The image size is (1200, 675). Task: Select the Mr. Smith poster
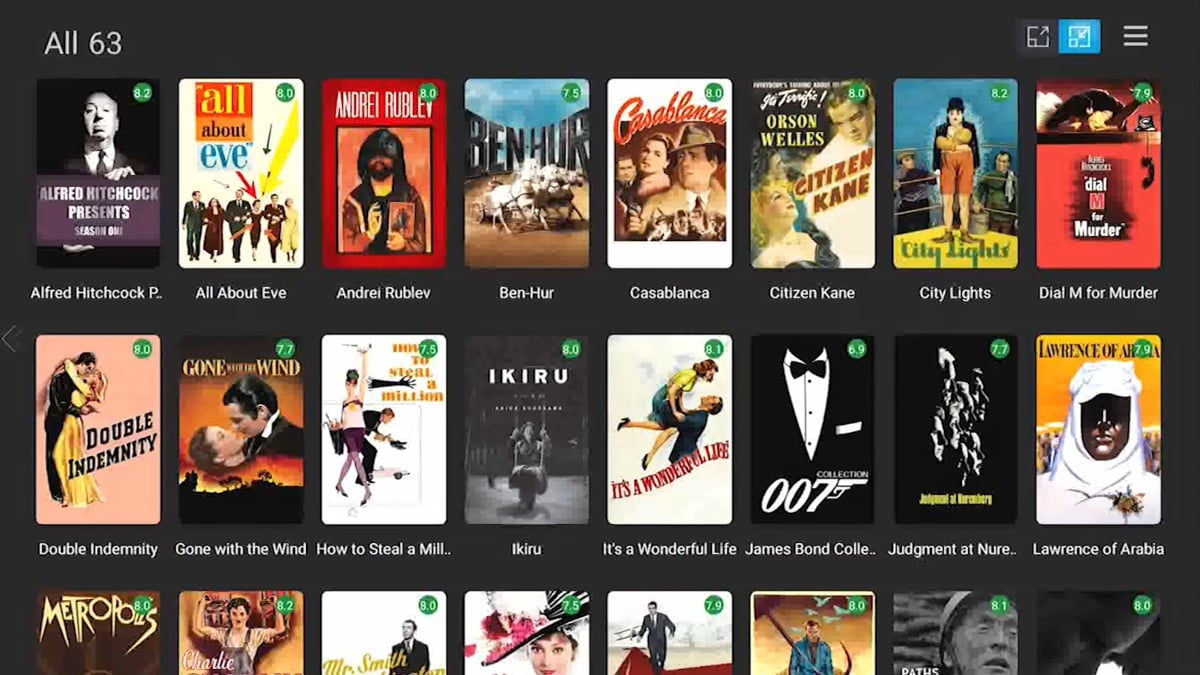tap(384, 633)
